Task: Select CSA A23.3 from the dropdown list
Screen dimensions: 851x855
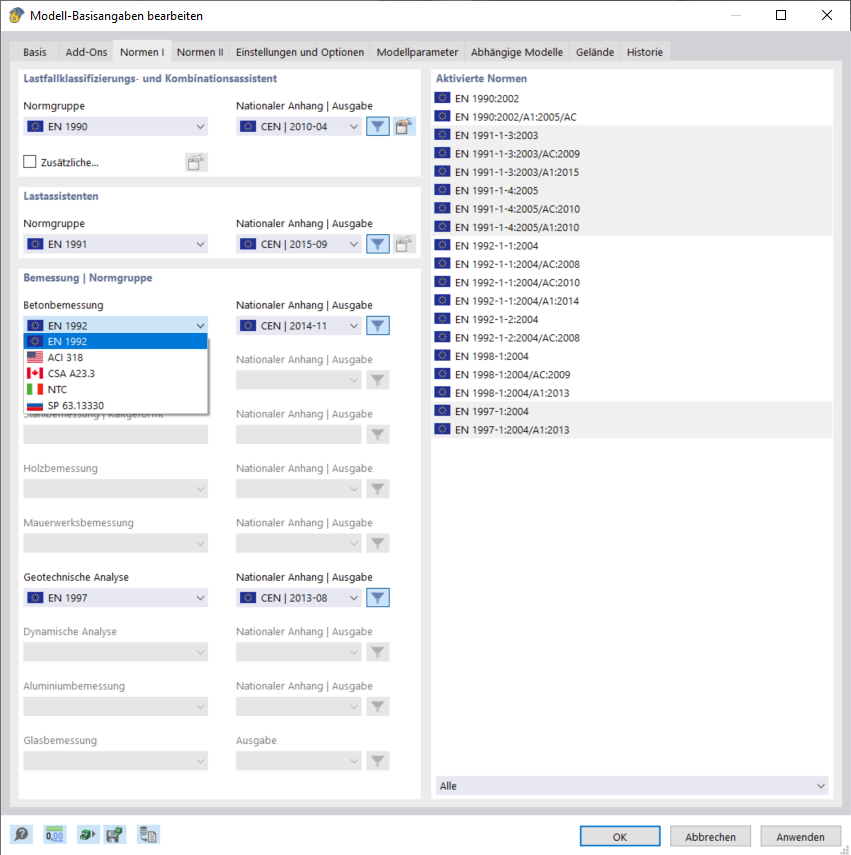Action: 116,374
